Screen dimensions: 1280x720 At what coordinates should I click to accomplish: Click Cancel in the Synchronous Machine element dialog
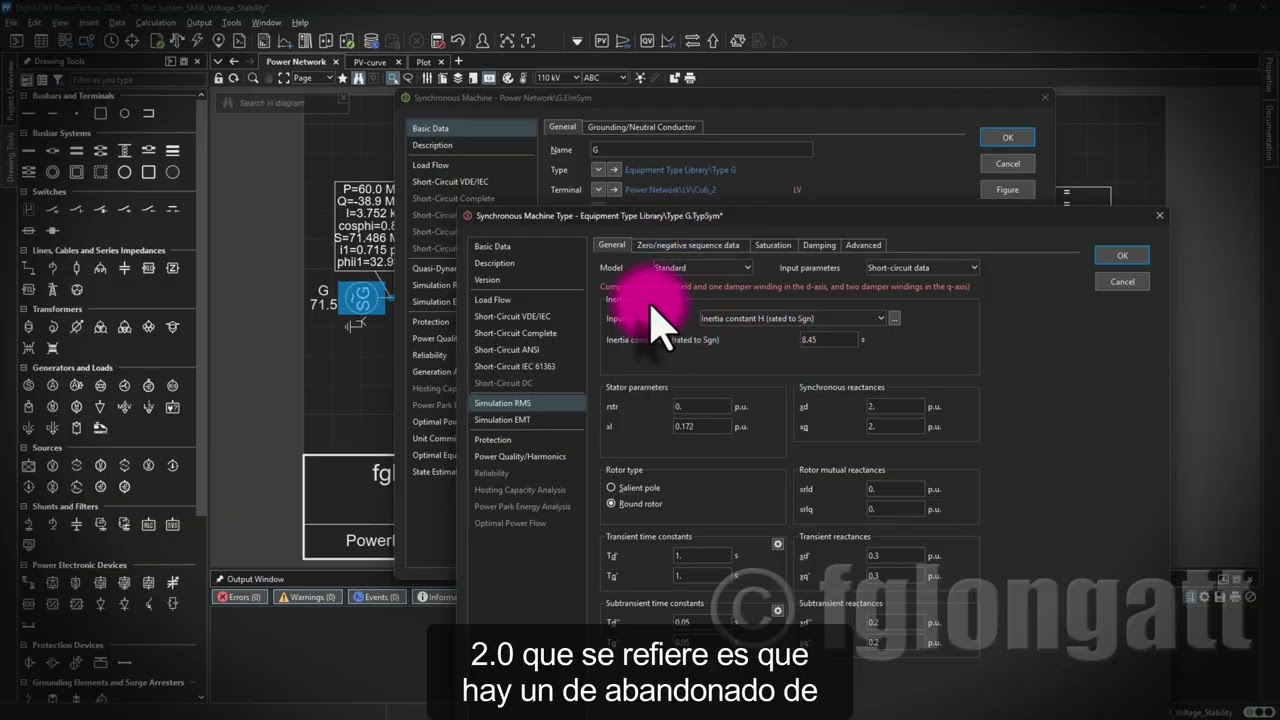(1007, 164)
